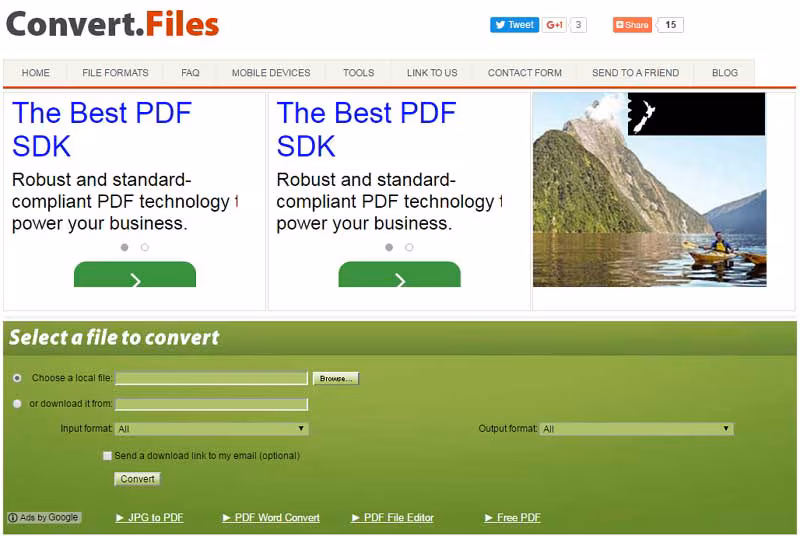Open LINK TO US page
The image size is (800, 536).
click(432, 73)
